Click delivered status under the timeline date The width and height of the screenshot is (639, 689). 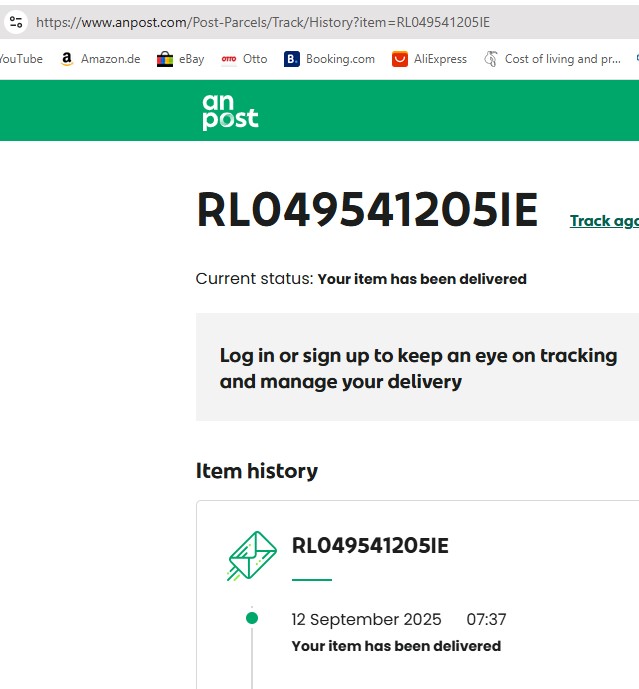point(396,646)
